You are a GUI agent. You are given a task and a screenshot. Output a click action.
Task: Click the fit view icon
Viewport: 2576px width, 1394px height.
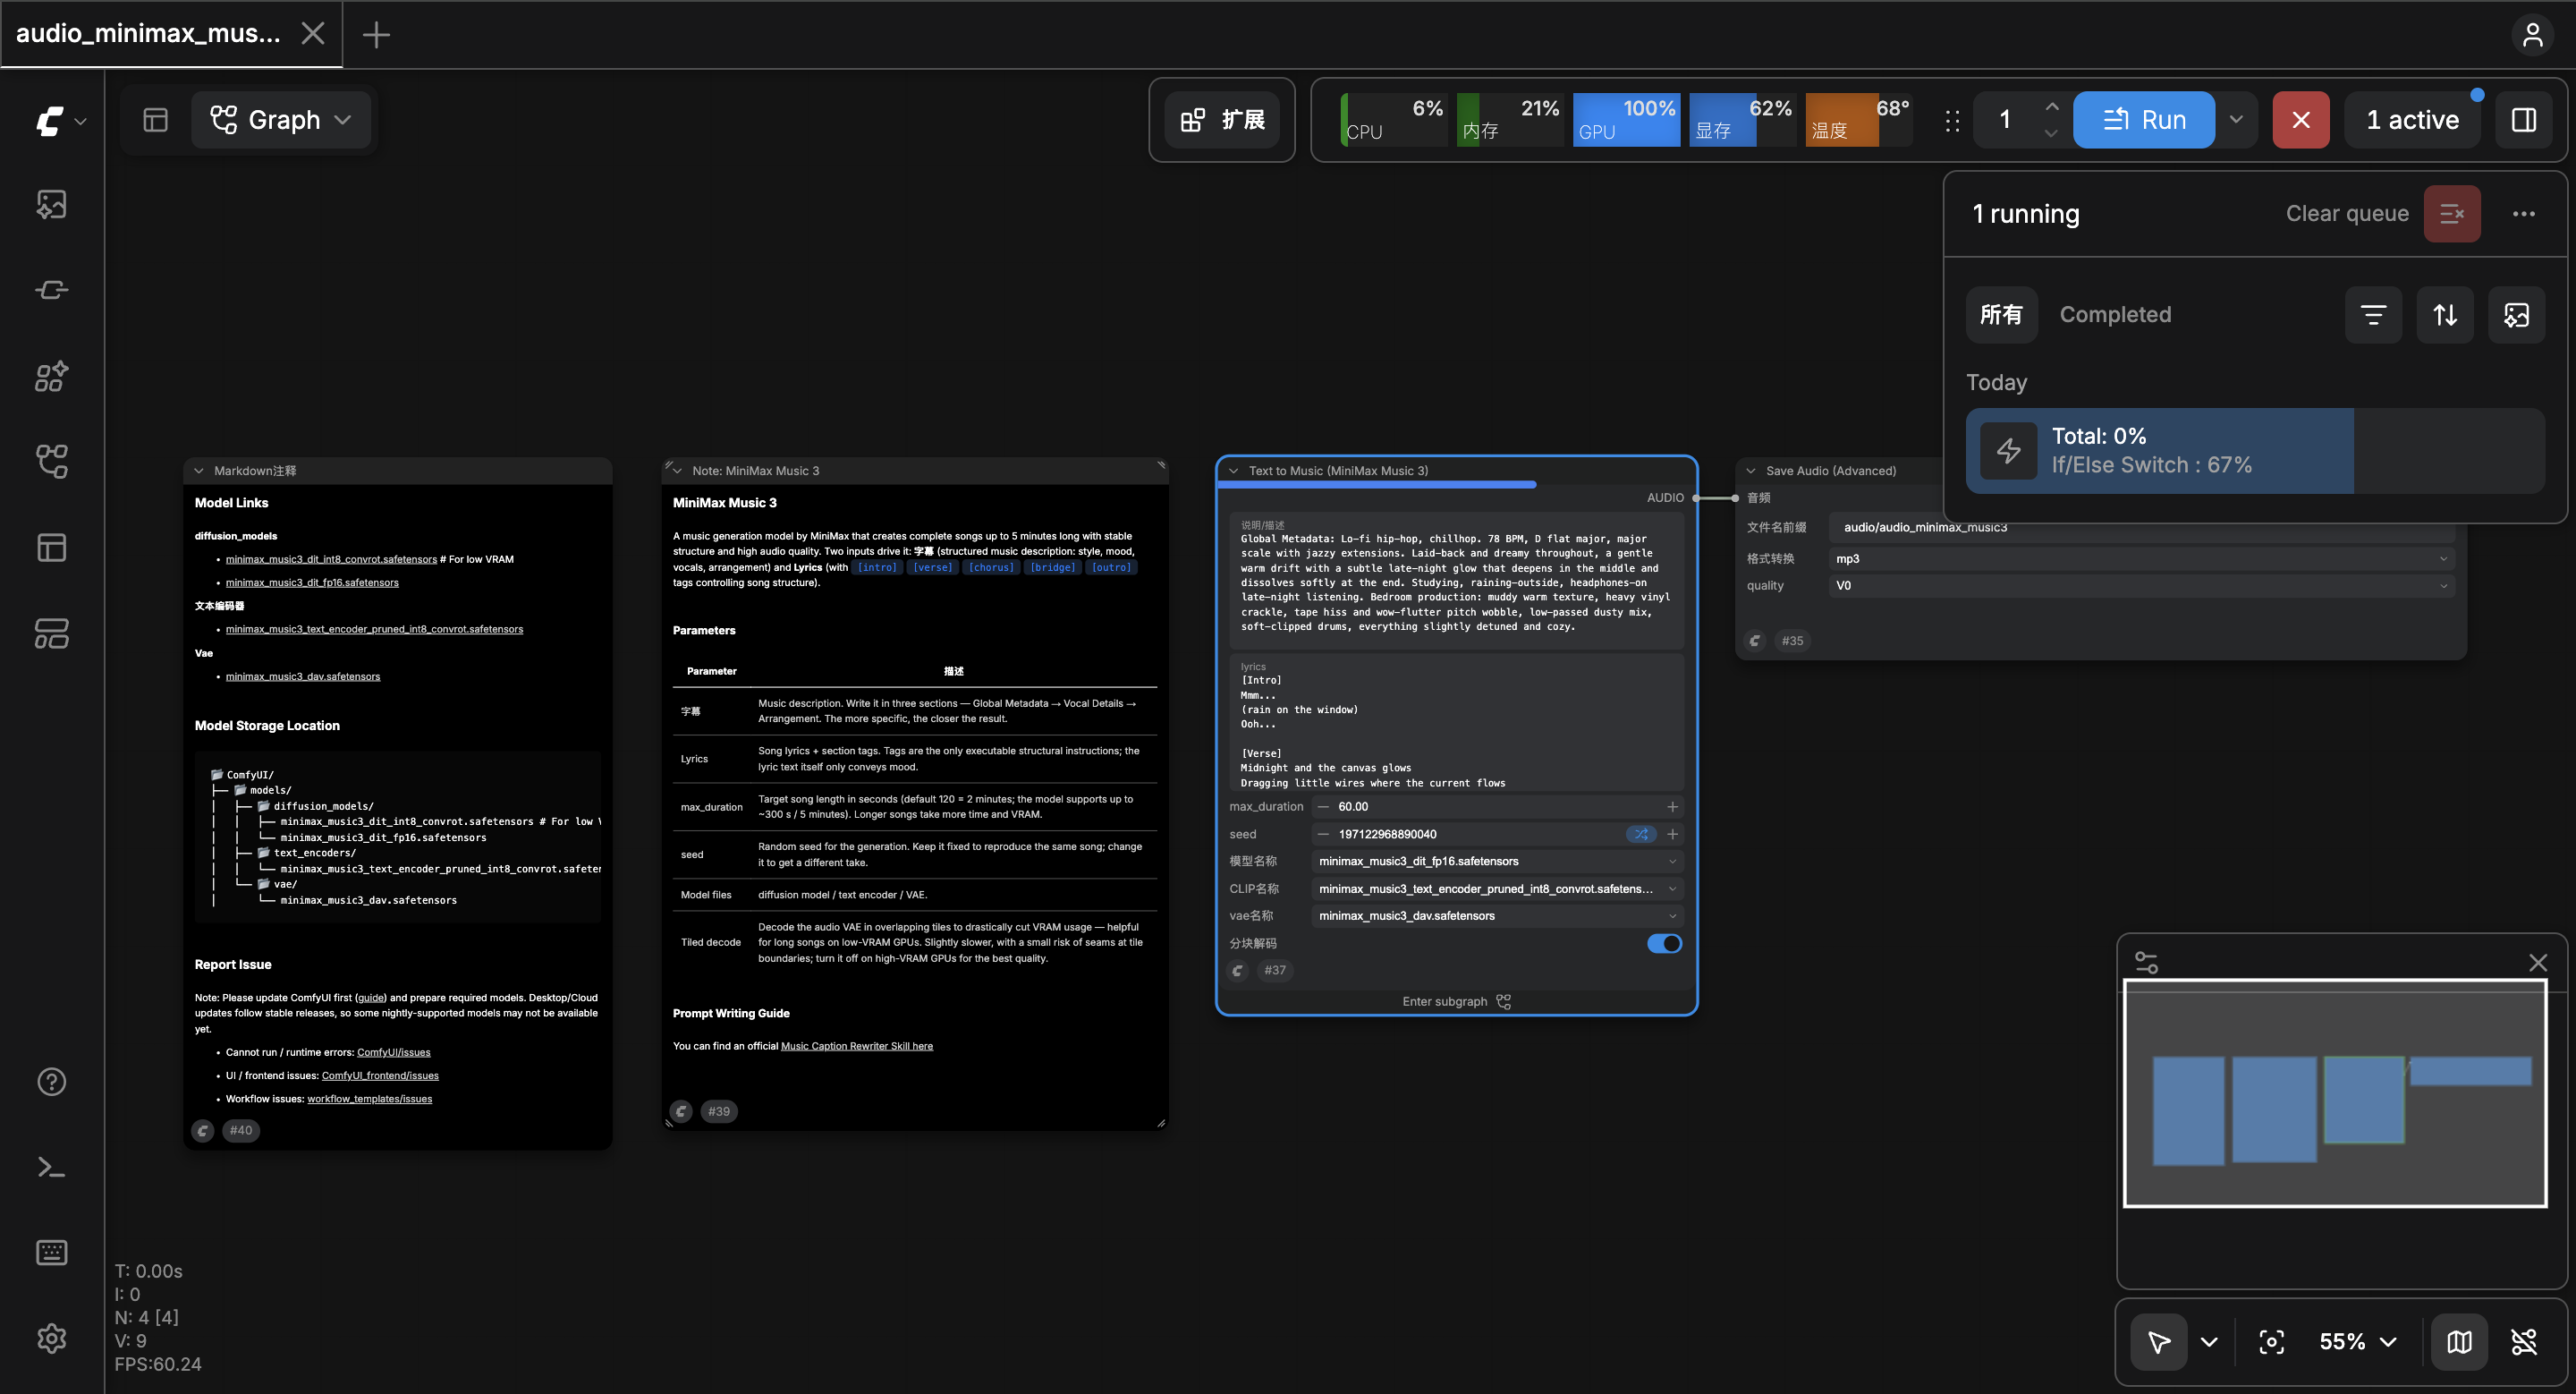point(2272,1342)
